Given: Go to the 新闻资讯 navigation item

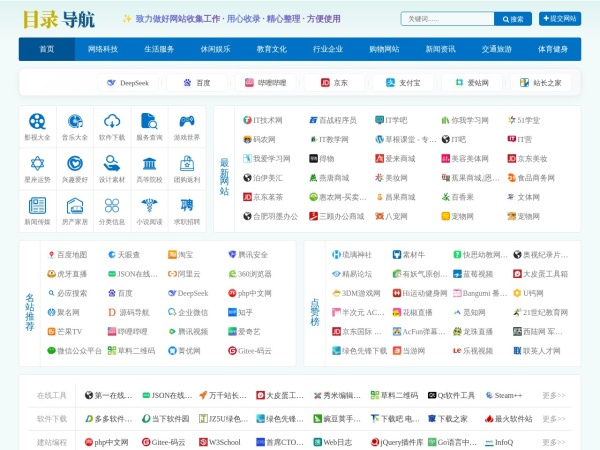Looking at the screenshot, I should (440, 49).
